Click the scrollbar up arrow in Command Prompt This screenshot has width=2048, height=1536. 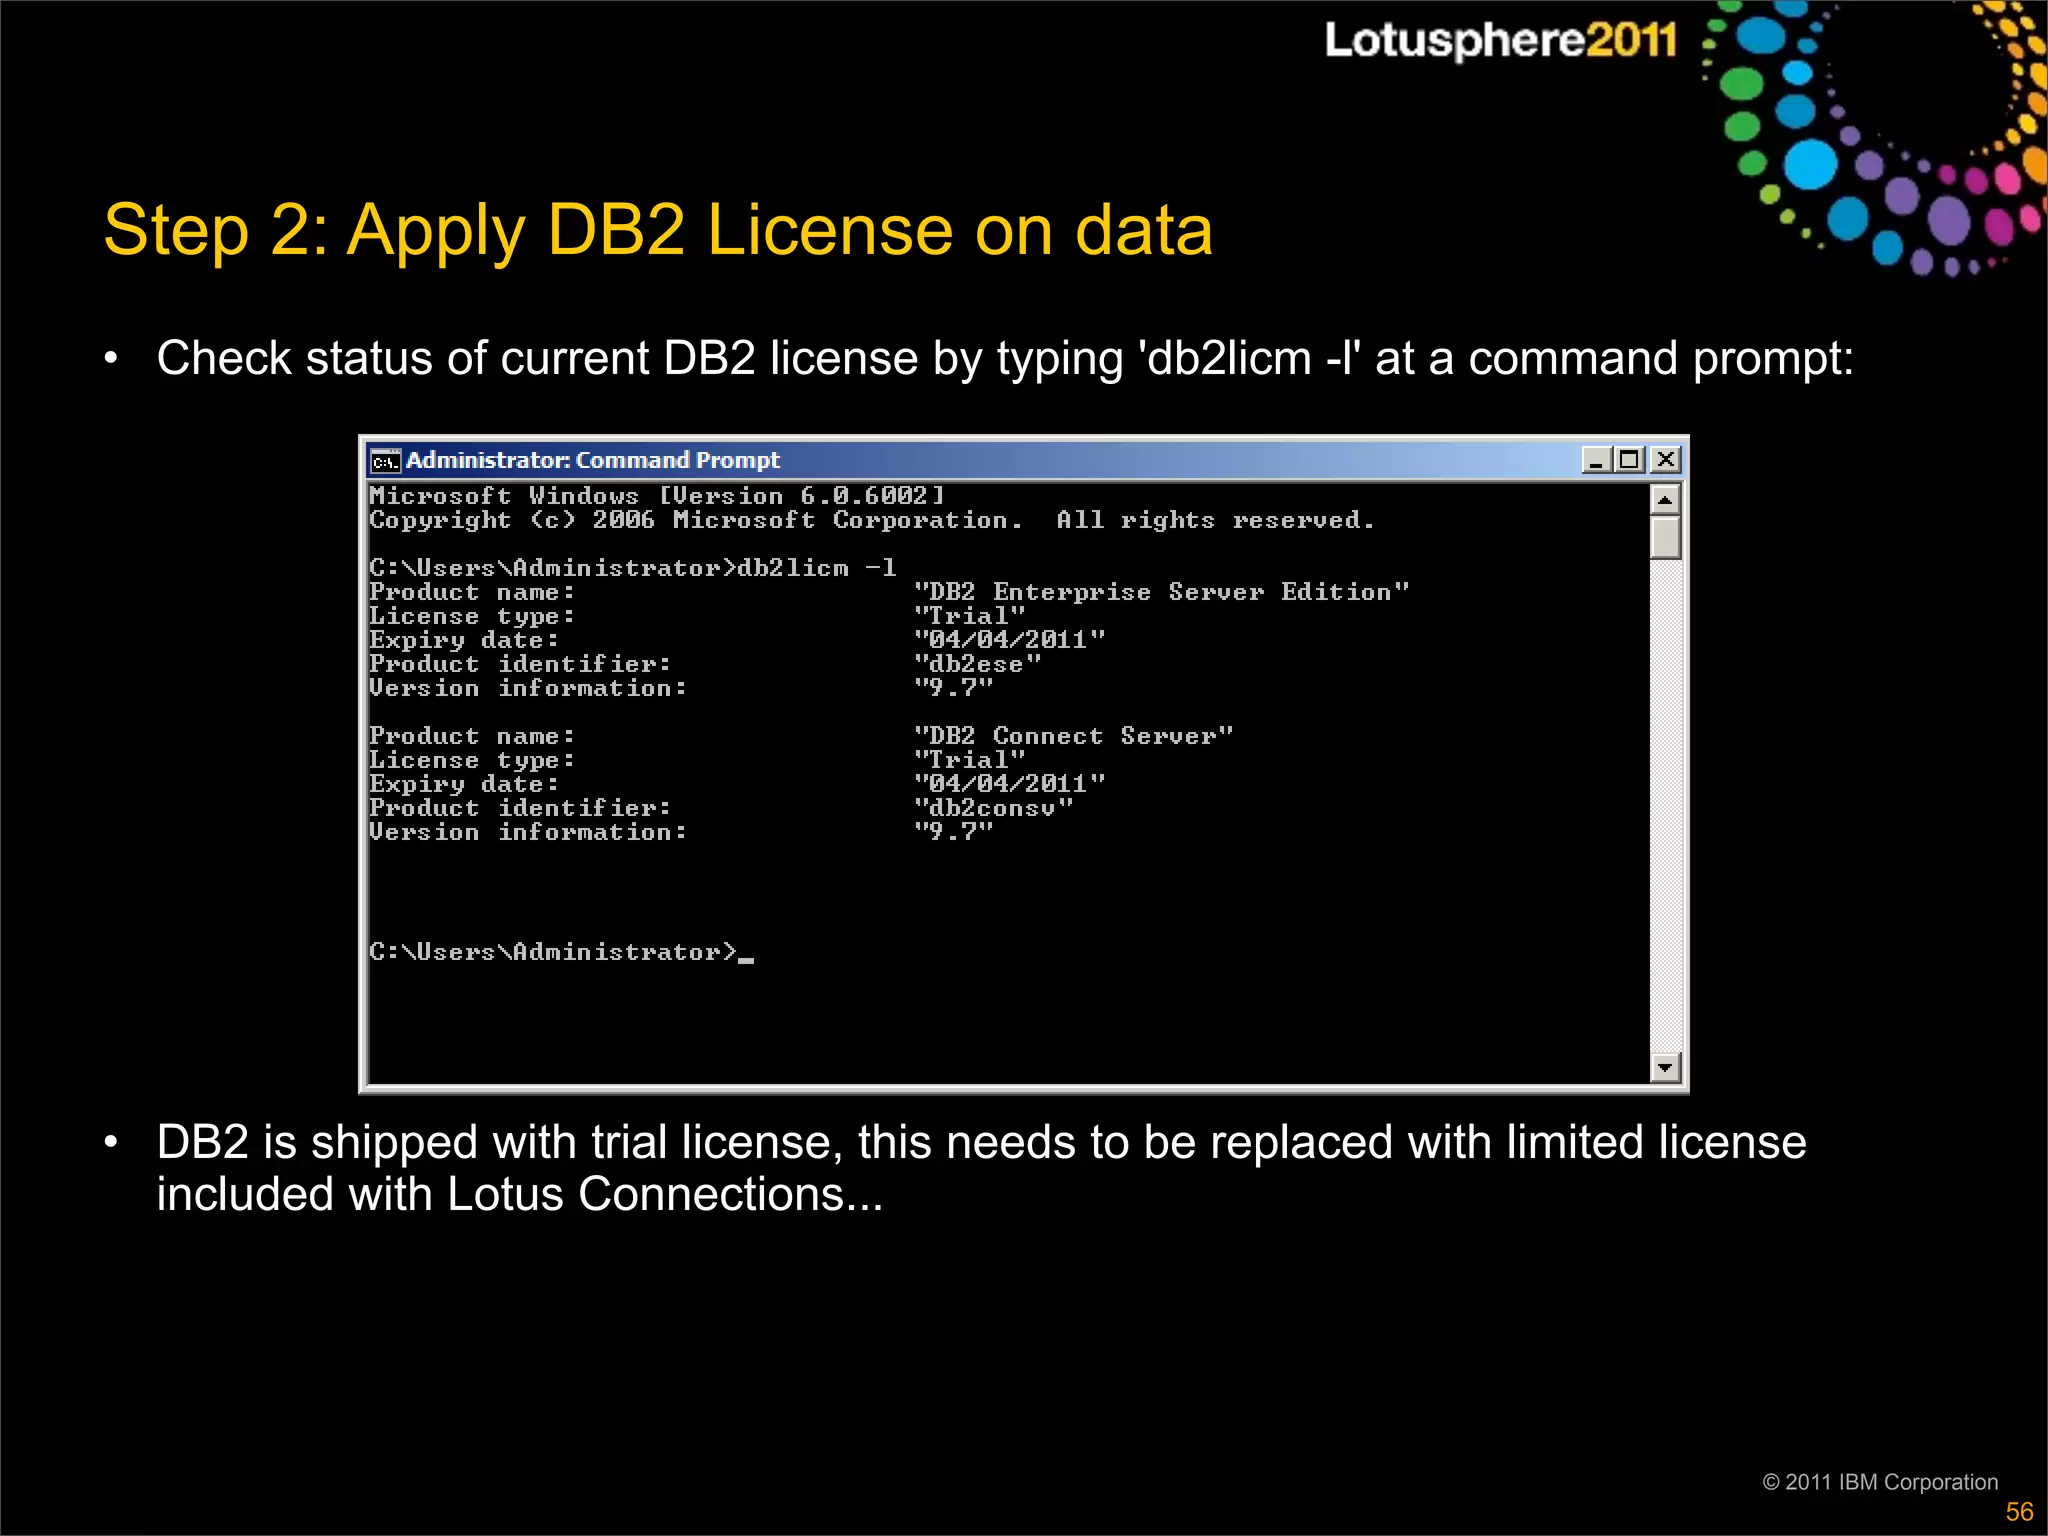[1665, 499]
